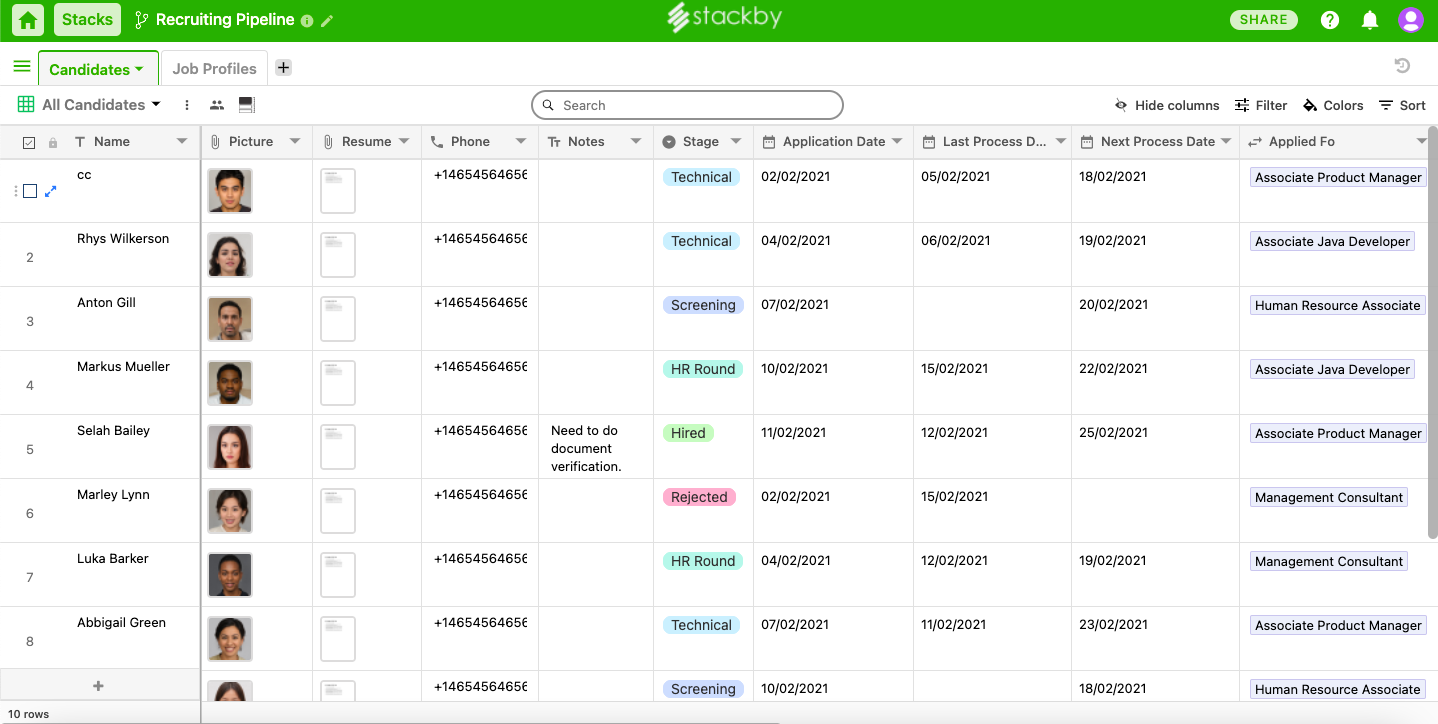This screenshot has height=724, width=1438.
Task: Add a new row with plus
Action: pos(98,686)
